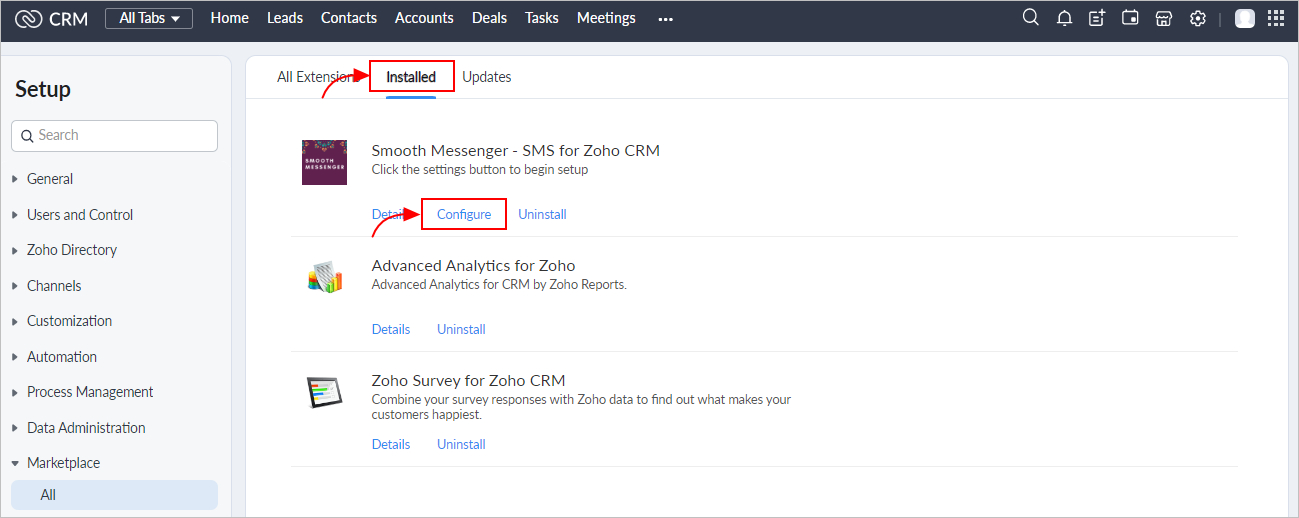This screenshot has height=518, width=1299.
Task: Click the Smooth Messenger extension logo
Action: click(x=324, y=162)
